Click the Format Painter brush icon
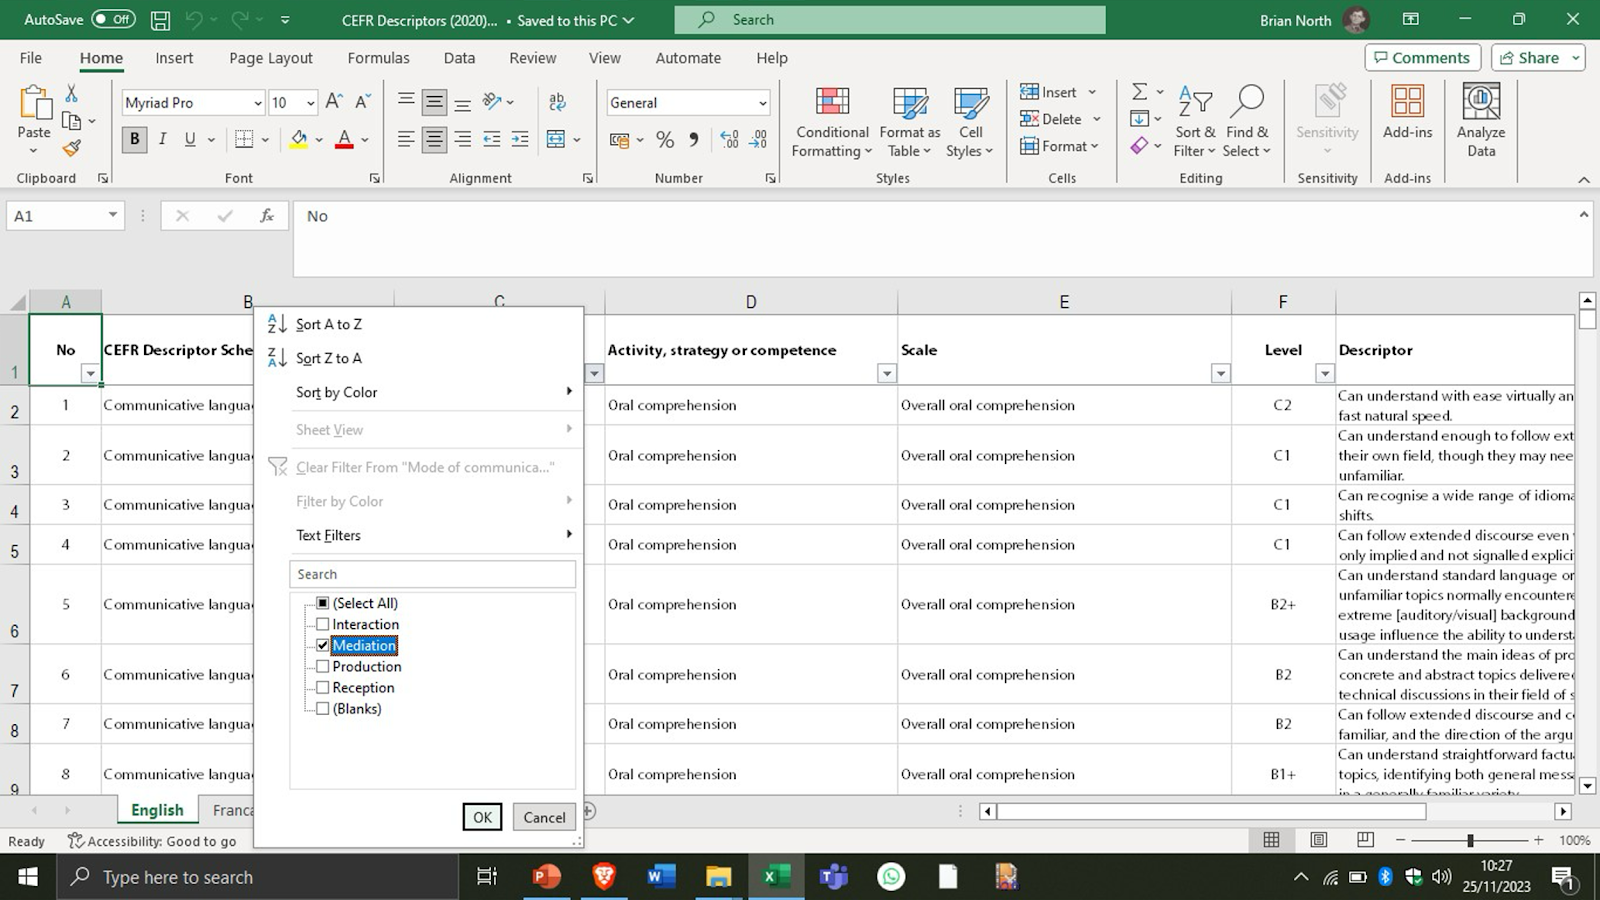 [x=71, y=149]
